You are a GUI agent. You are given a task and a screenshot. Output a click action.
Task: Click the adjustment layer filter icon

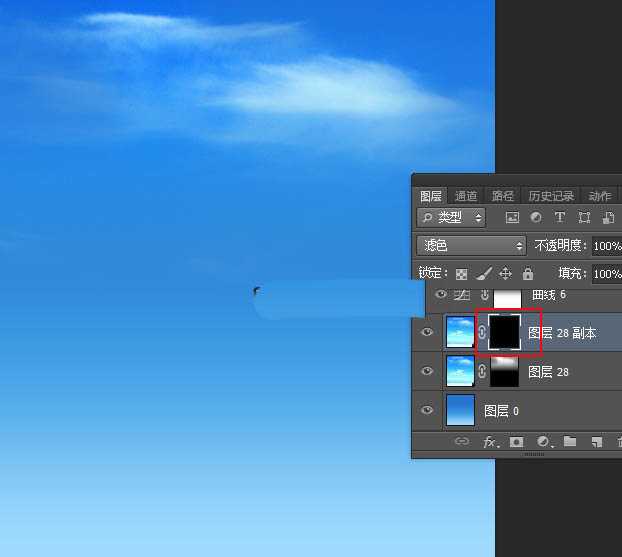pyautogui.click(x=536, y=218)
